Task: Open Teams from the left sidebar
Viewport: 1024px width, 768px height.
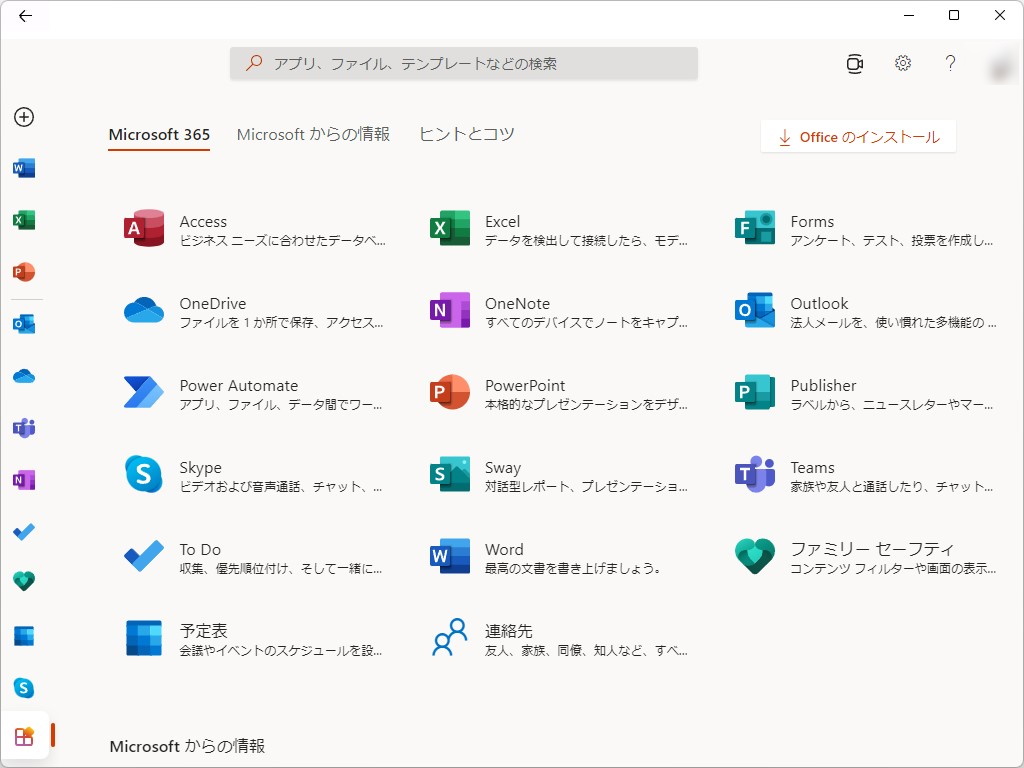Action: (x=23, y=428)
